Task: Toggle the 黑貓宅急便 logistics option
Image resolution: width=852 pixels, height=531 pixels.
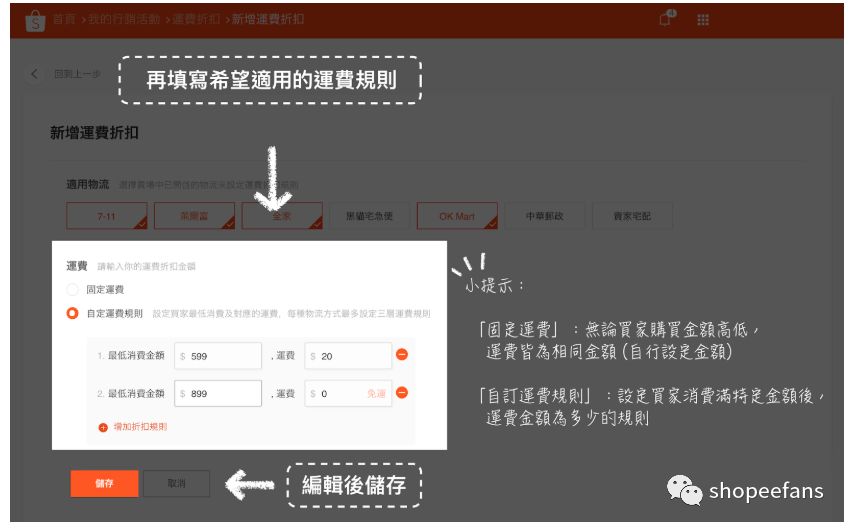Action: pyautogui.click(x=369, y=216)
